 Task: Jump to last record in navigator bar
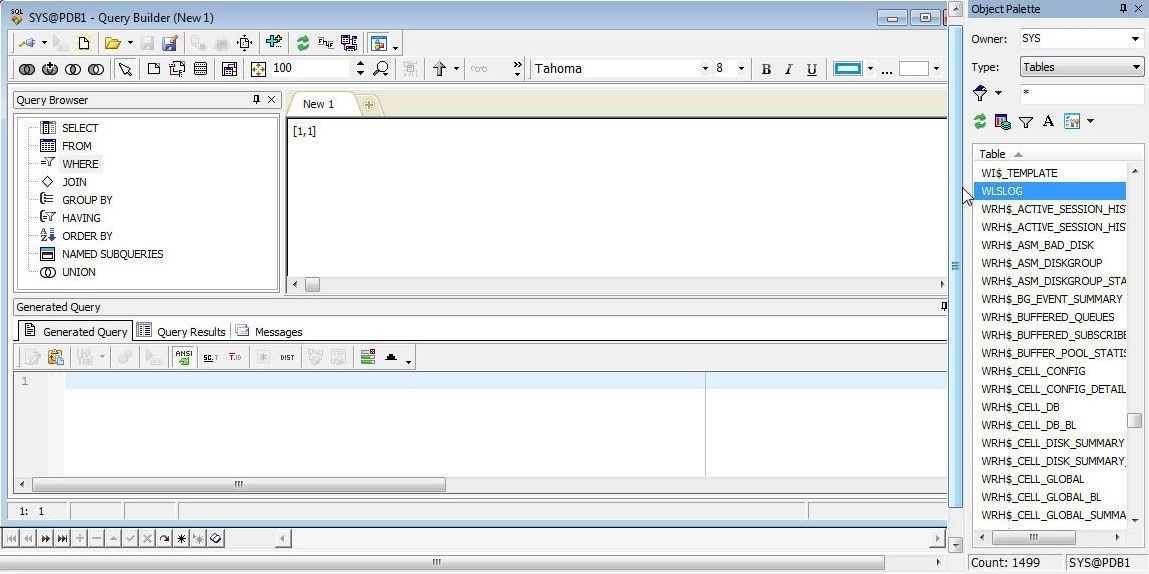pos(63,539)
